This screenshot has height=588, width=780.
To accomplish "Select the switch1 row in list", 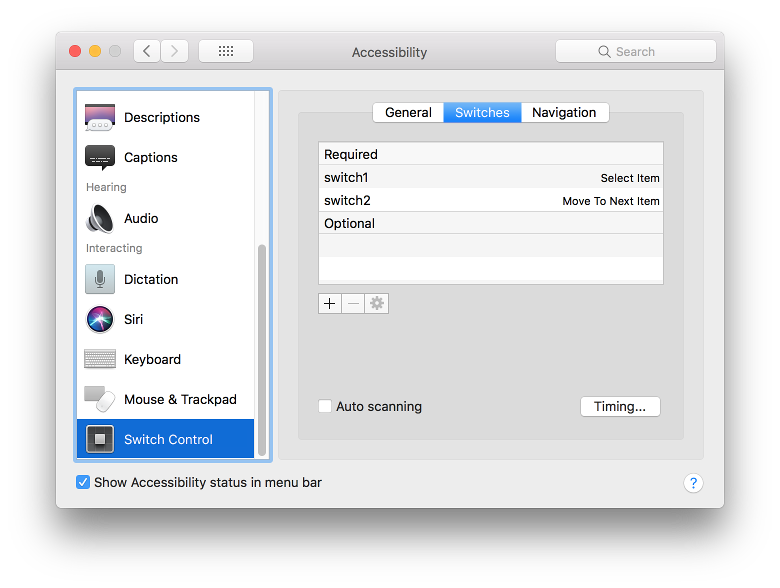I will coord(490,177).
